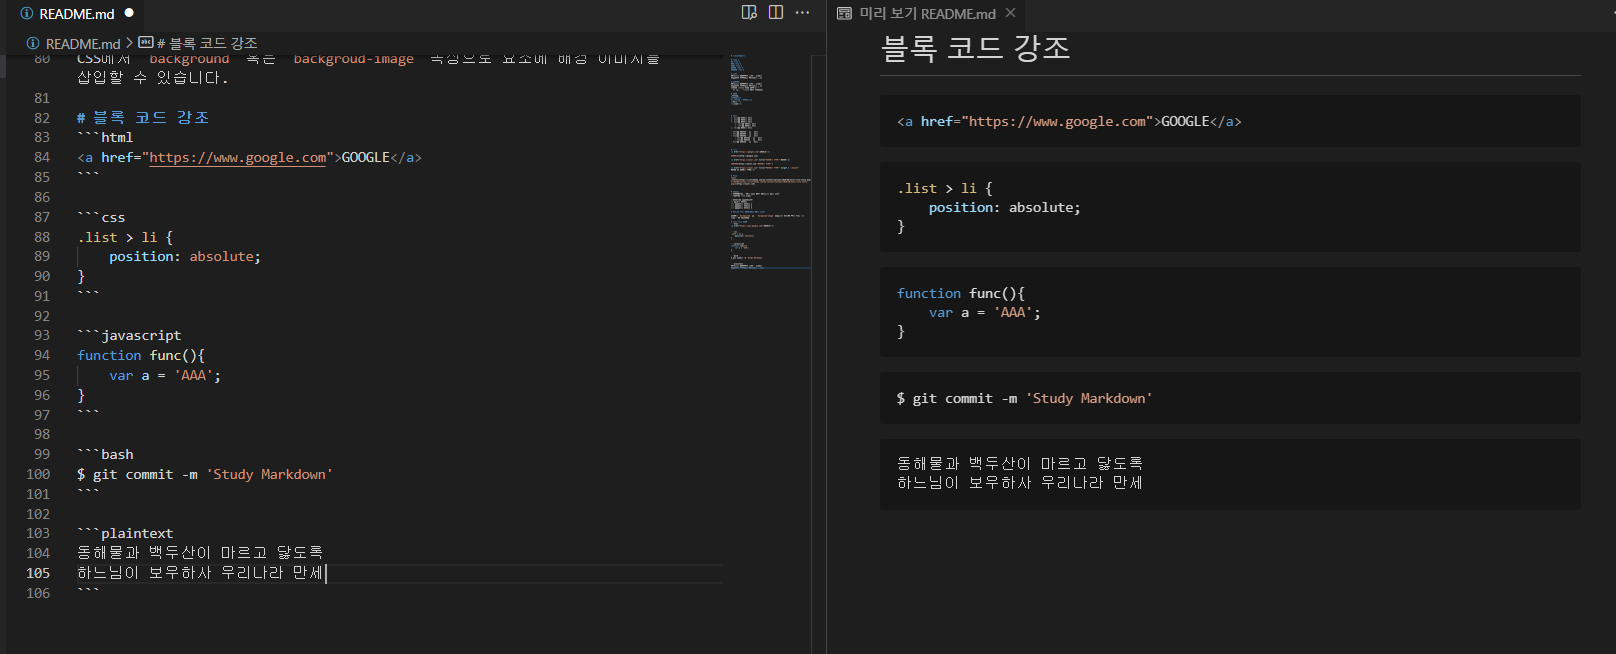Click "var a = 'AAA';" in the editor

pos(165,375)
